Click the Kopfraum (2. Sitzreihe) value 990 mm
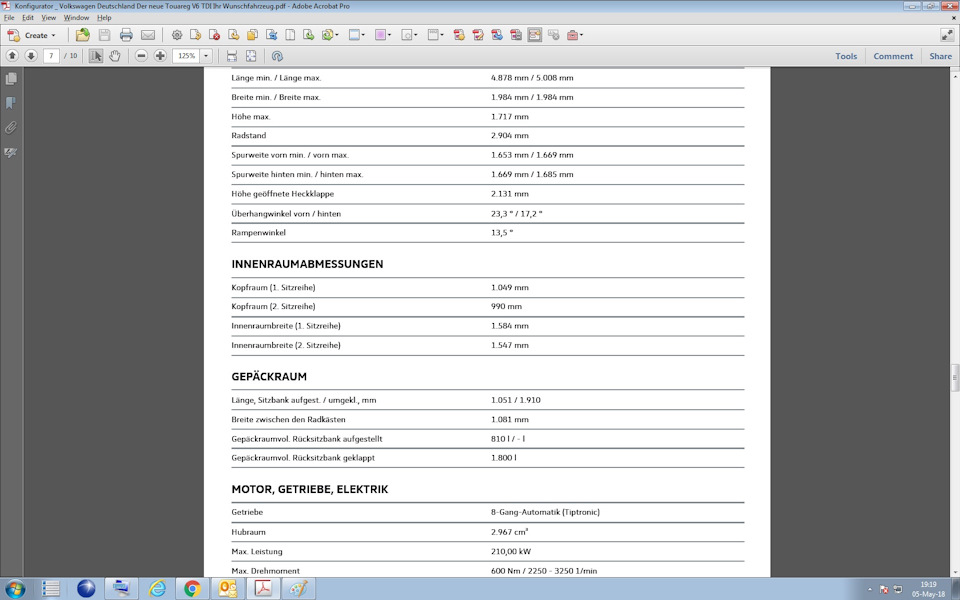The height and width of the screenshot is (600, 960). [506, 306]
